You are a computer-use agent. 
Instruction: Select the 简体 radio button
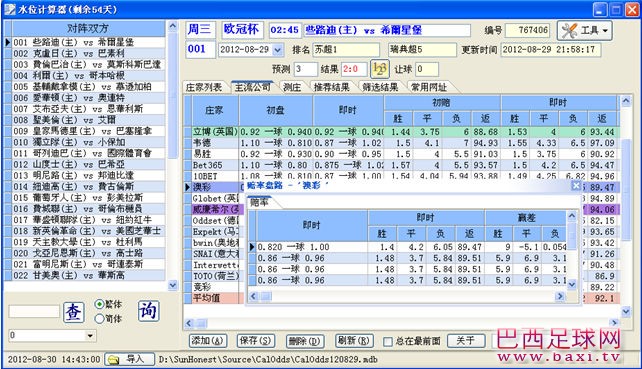(x=99, y=318)
